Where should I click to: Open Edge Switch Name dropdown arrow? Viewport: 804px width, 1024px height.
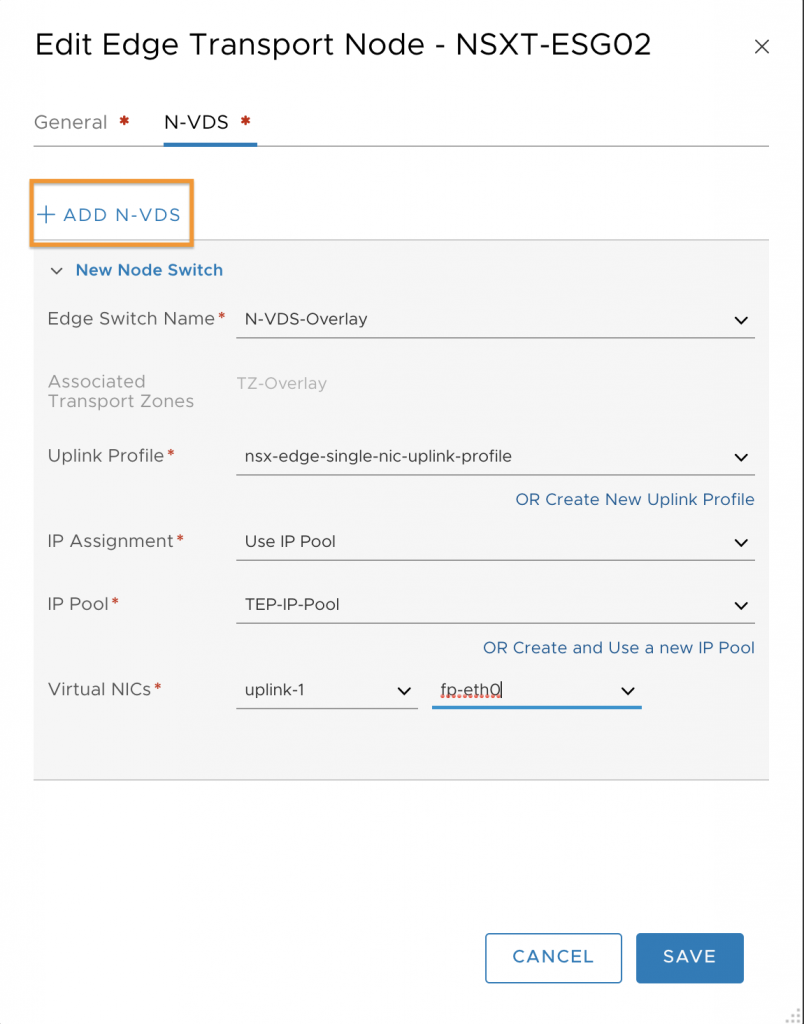coord(741,320)
